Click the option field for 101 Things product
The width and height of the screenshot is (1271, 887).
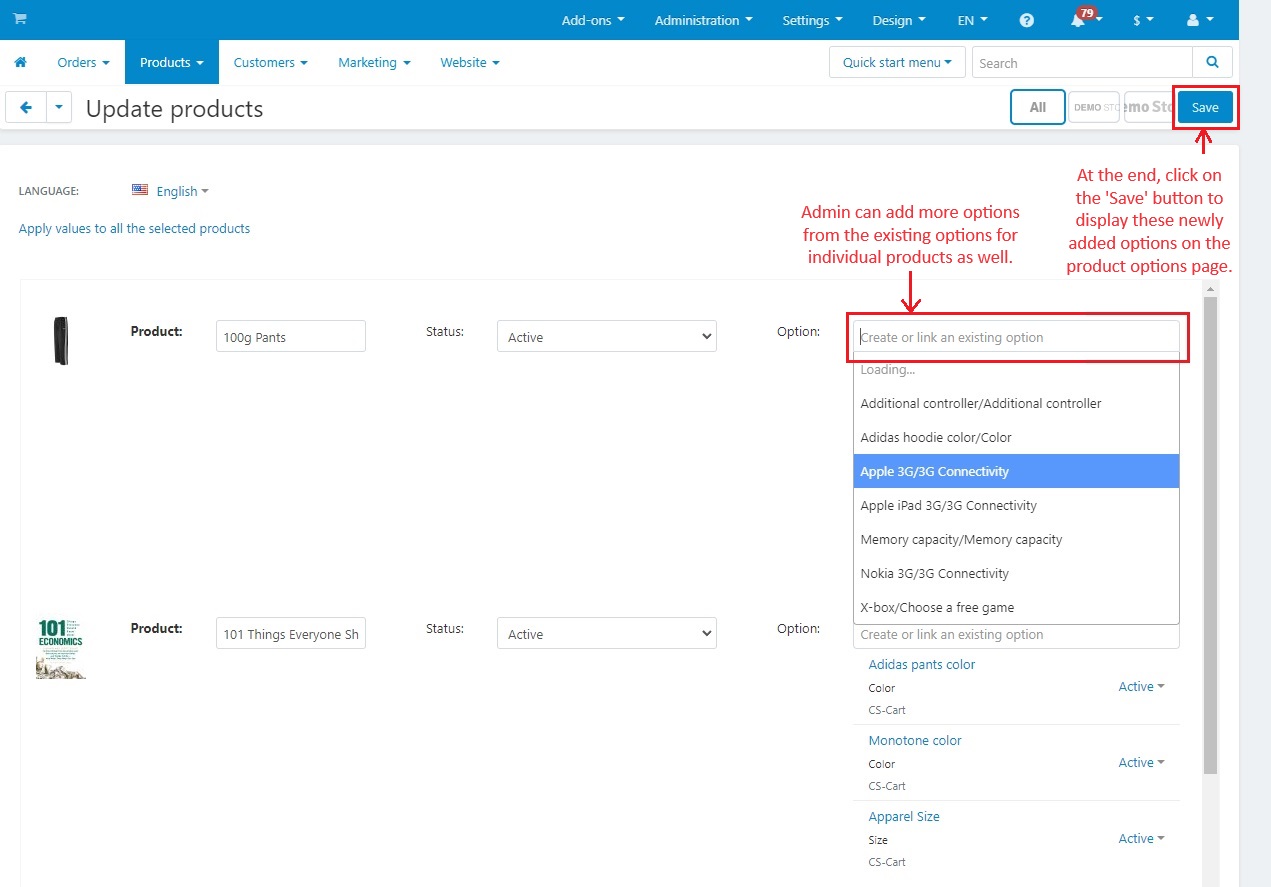click(x=1016, y=636)
